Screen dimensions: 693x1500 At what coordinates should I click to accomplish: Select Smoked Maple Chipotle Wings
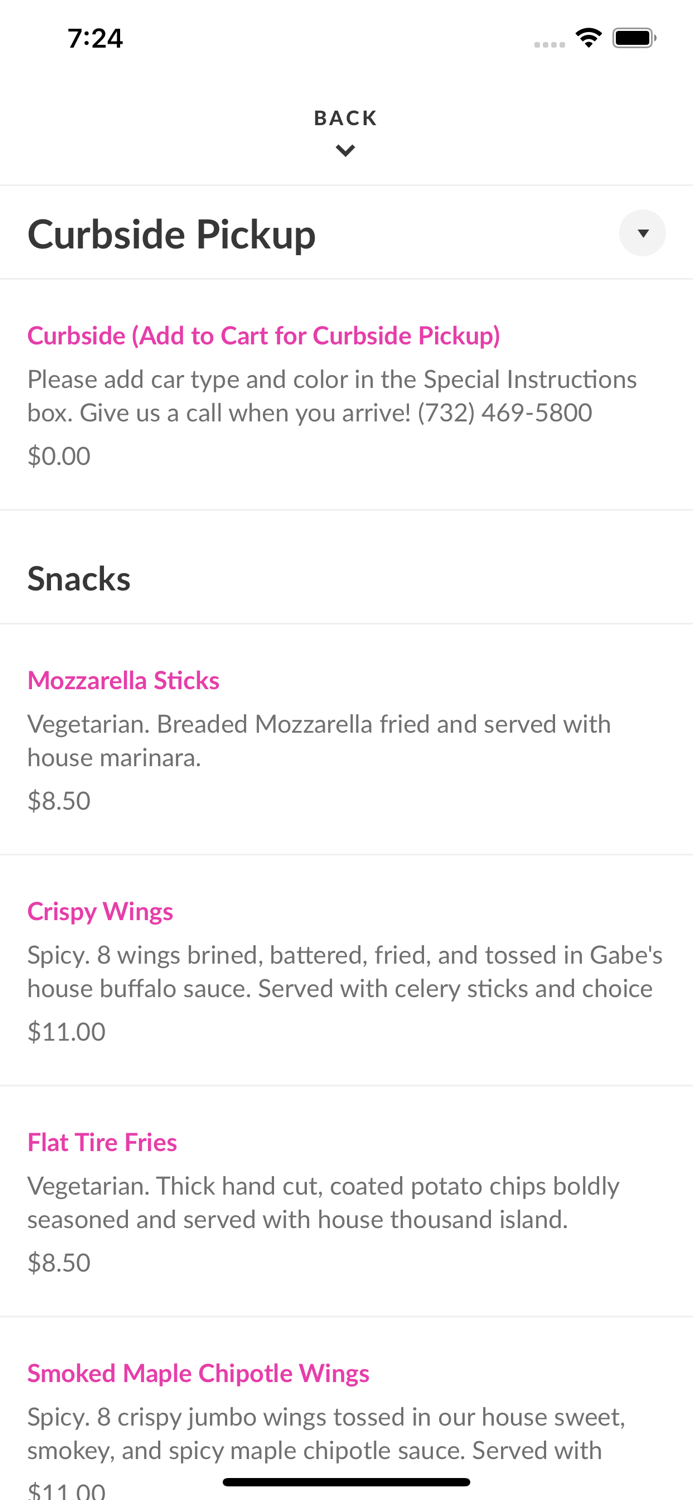pos(198,1374)
